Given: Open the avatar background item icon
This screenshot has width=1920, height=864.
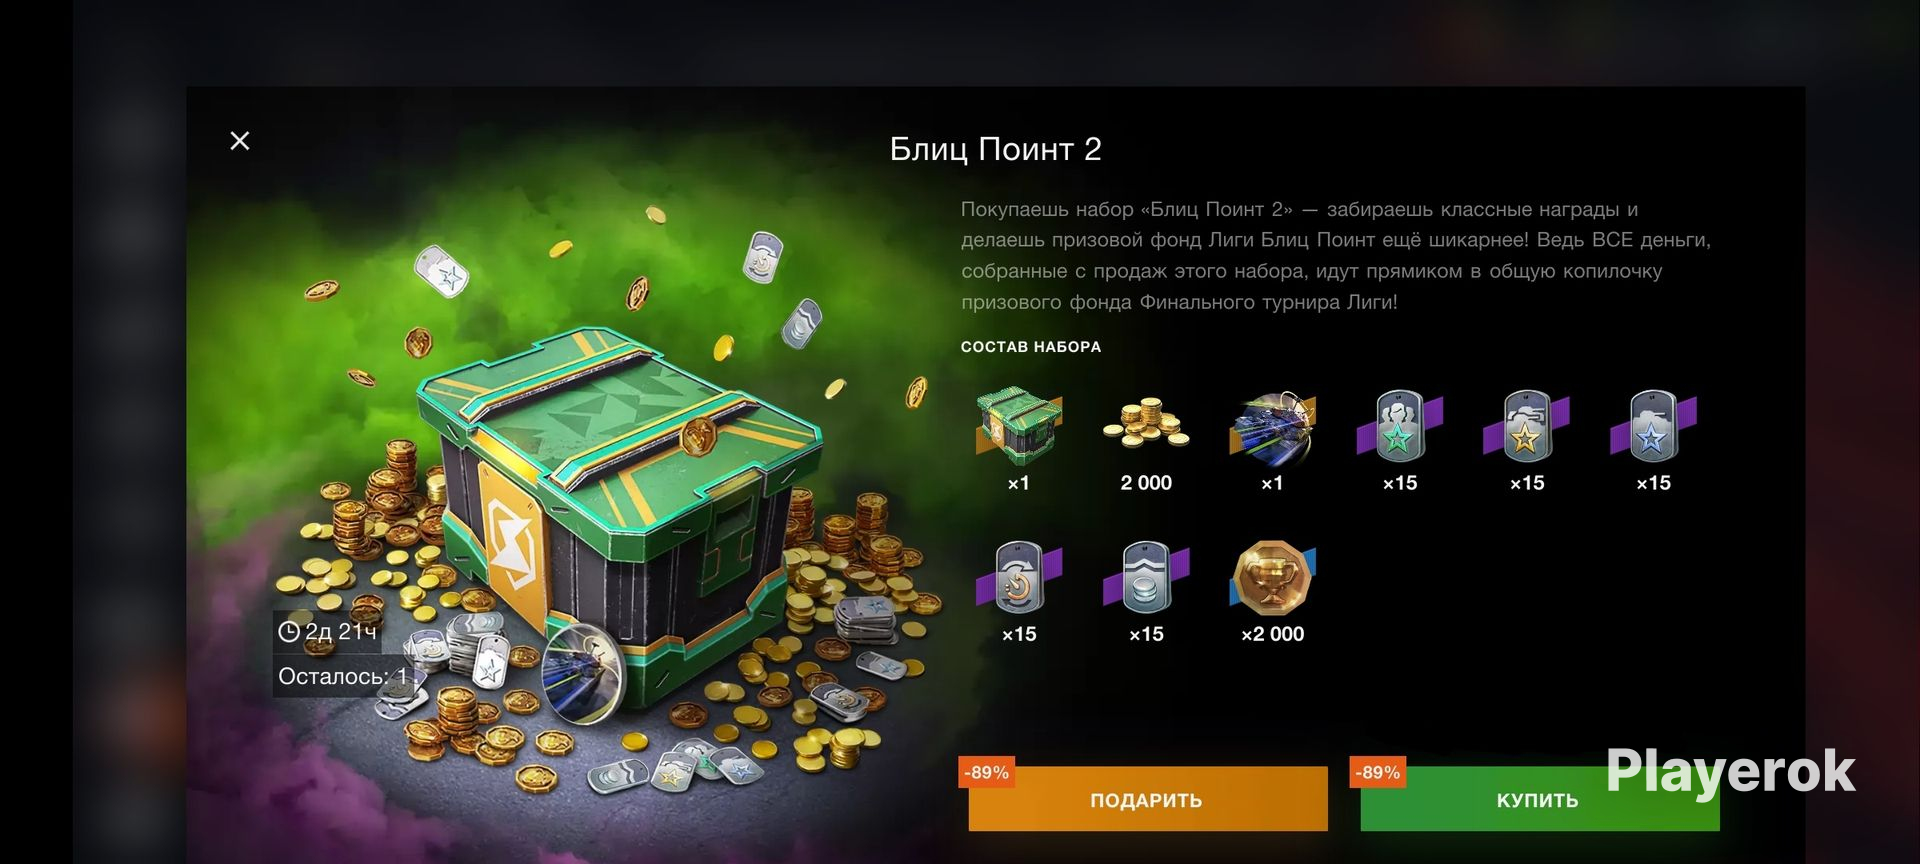Looking at the screenshot, I should coord(1272,428).
